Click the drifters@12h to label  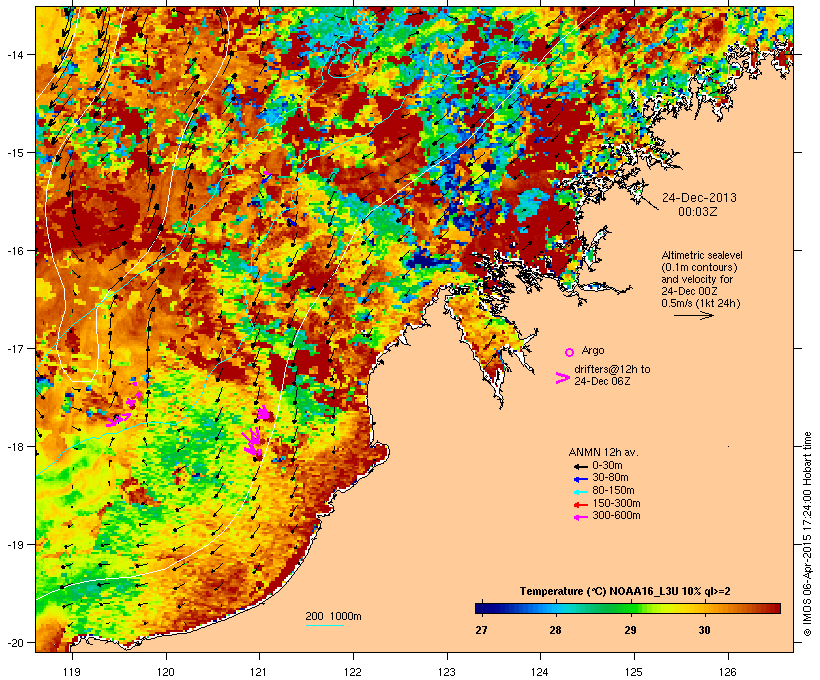[x=612, y=369]
